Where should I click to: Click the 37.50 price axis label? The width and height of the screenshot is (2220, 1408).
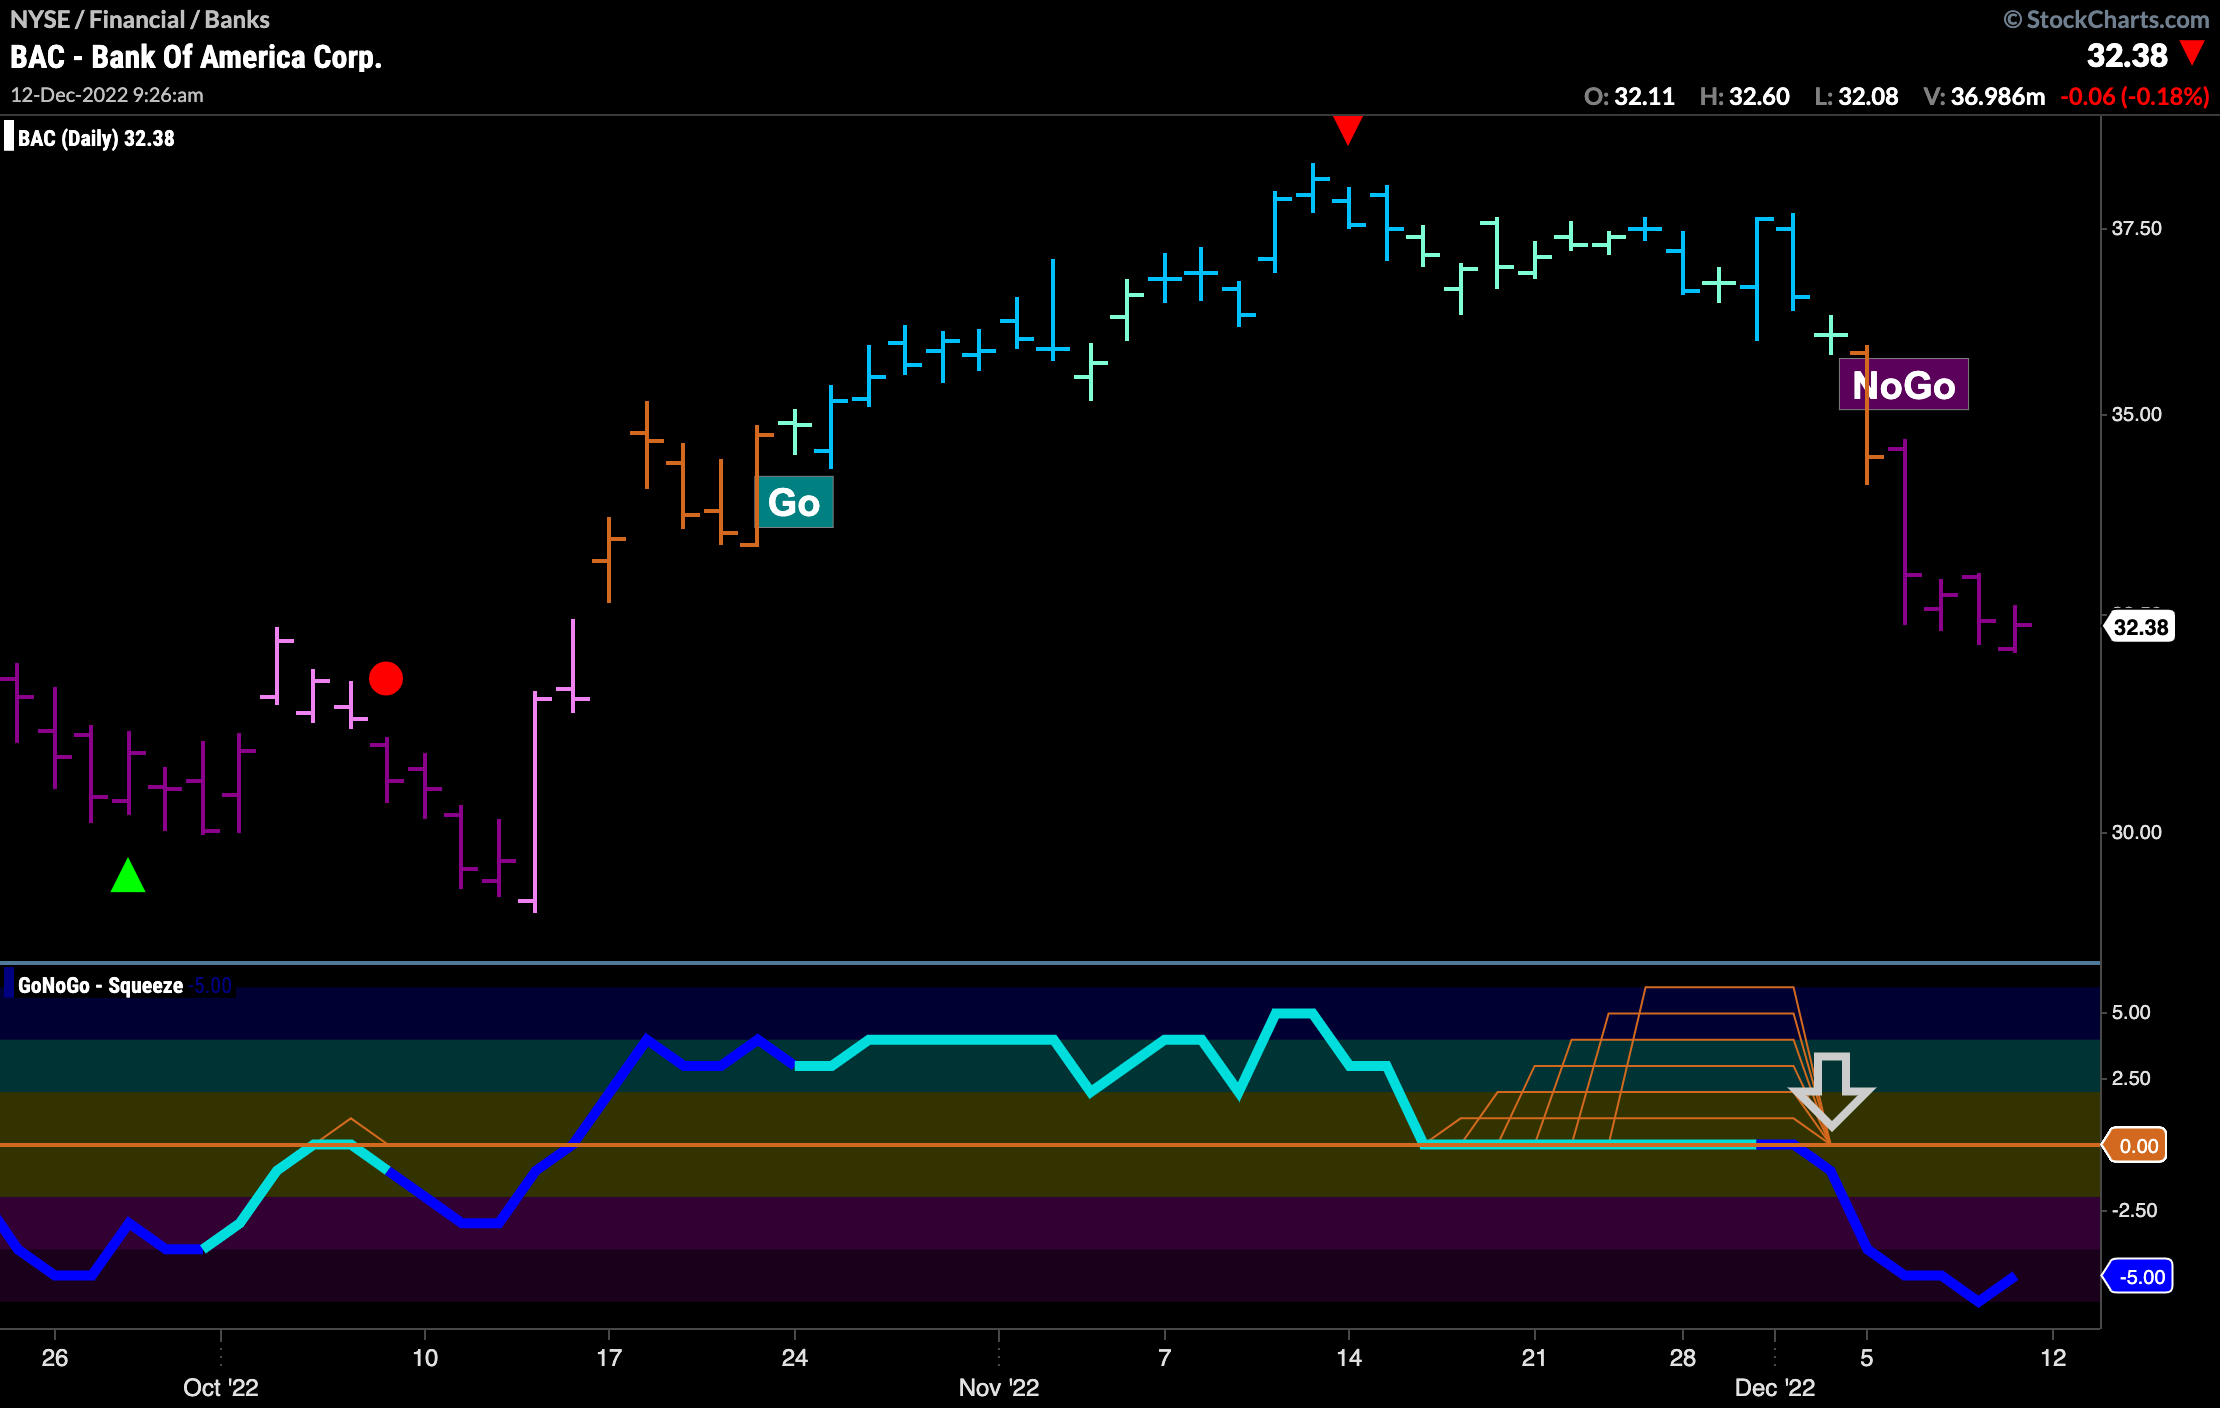[x=2136, y=228]
